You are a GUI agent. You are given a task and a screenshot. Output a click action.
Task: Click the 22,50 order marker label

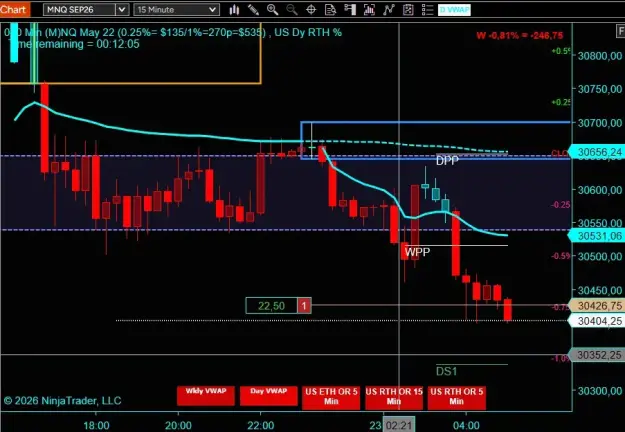271,306
